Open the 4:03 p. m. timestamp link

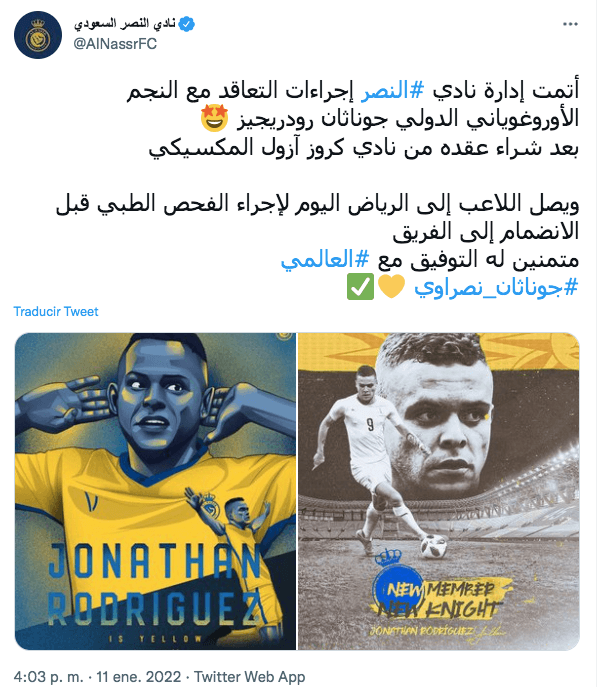[48, 676]
